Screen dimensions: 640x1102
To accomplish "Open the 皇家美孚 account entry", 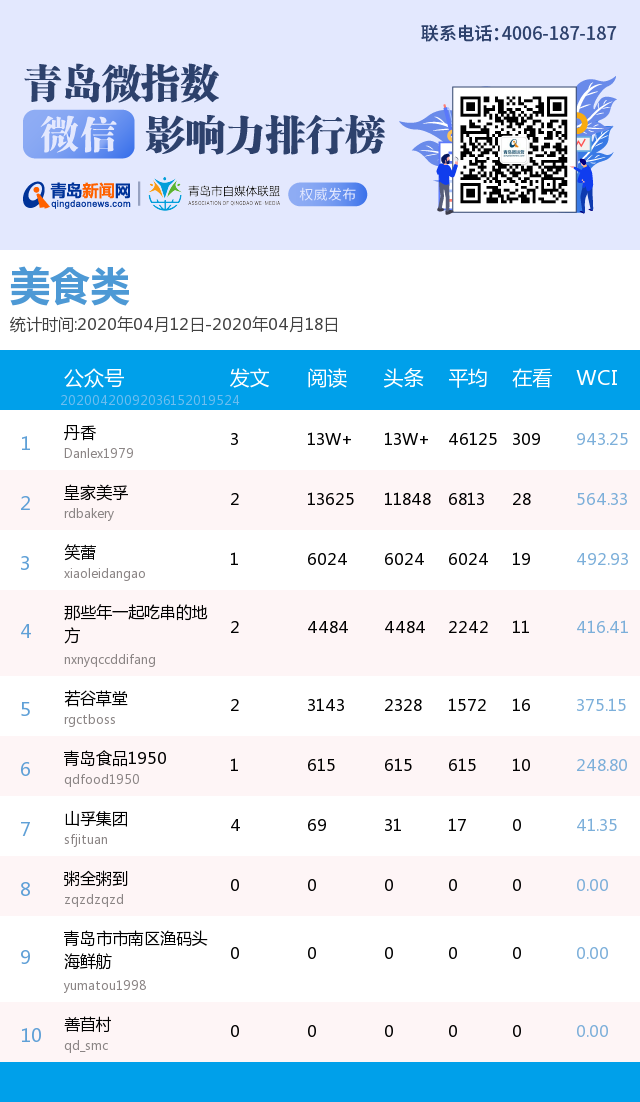I will click(96, 493).
